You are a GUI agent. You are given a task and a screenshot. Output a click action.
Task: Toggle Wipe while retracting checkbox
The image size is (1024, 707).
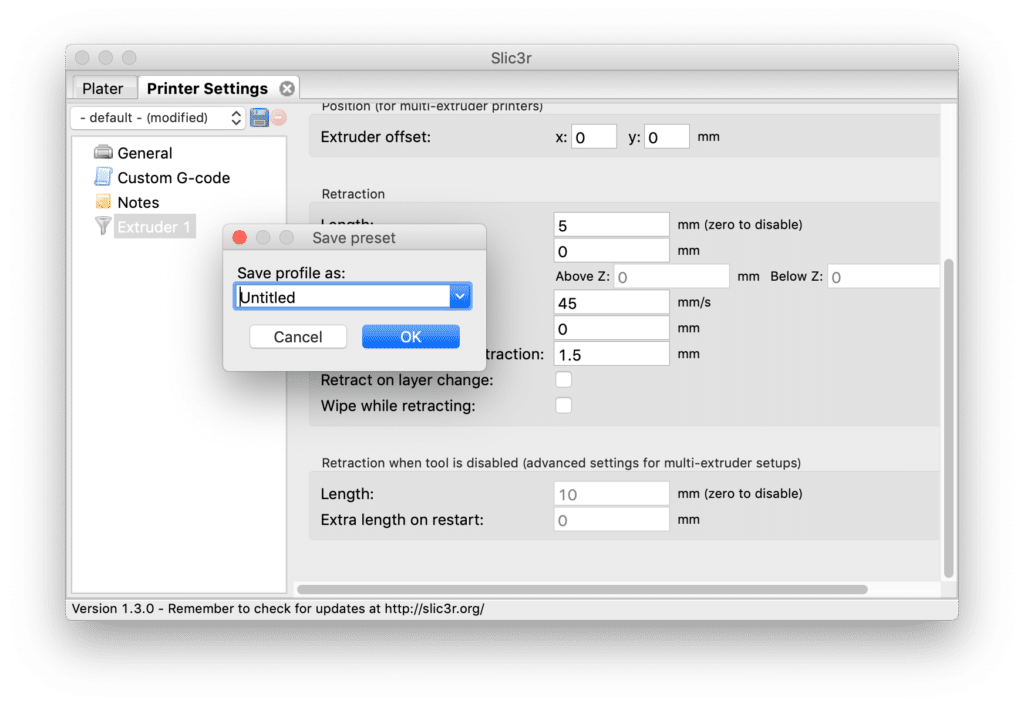pos(564,406)
